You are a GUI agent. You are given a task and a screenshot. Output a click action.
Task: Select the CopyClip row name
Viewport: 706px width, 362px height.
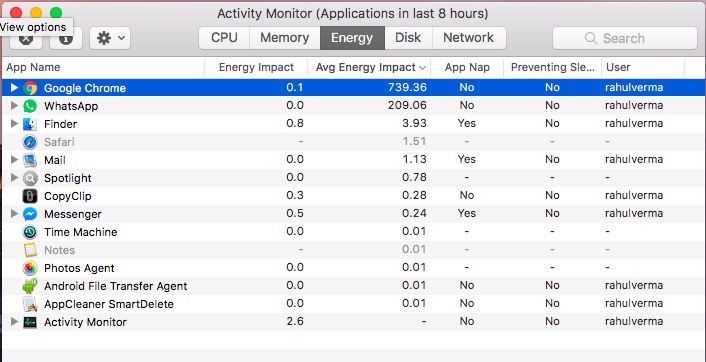point(68,196)
